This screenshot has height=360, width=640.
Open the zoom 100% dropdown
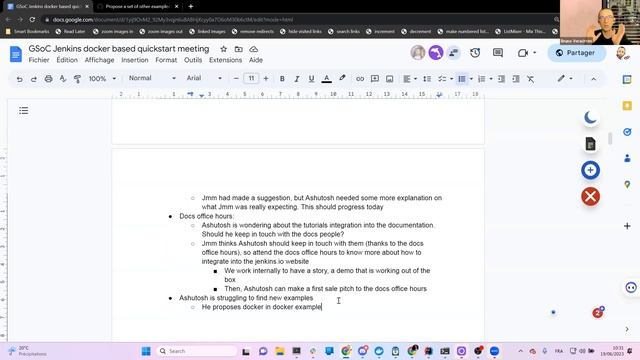[102, 78]
